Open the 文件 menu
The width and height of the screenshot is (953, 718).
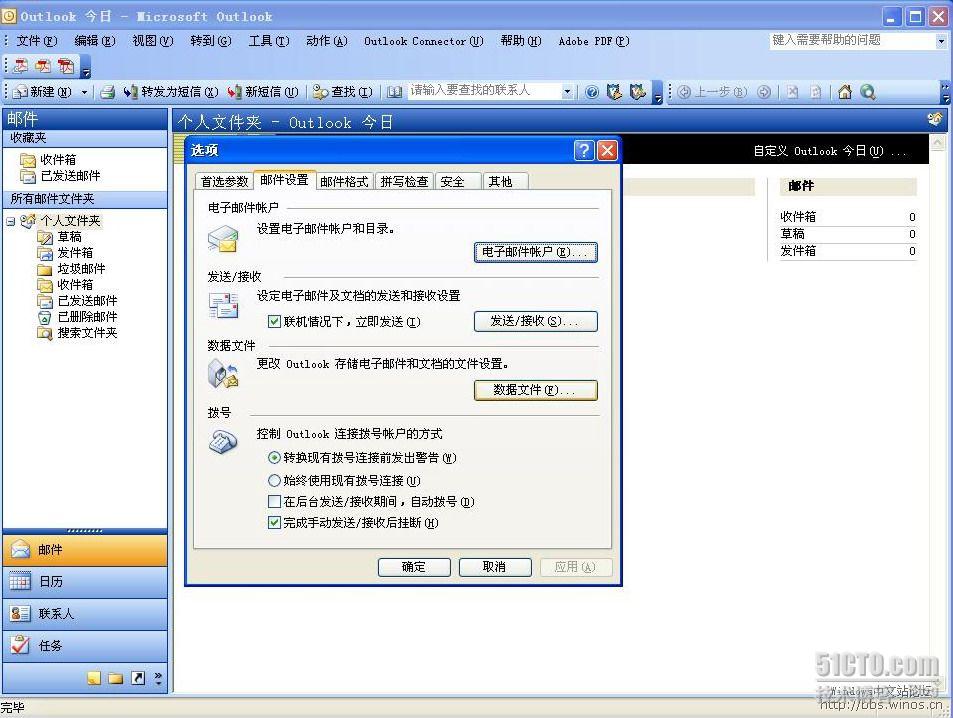click(x=36, y=41)
